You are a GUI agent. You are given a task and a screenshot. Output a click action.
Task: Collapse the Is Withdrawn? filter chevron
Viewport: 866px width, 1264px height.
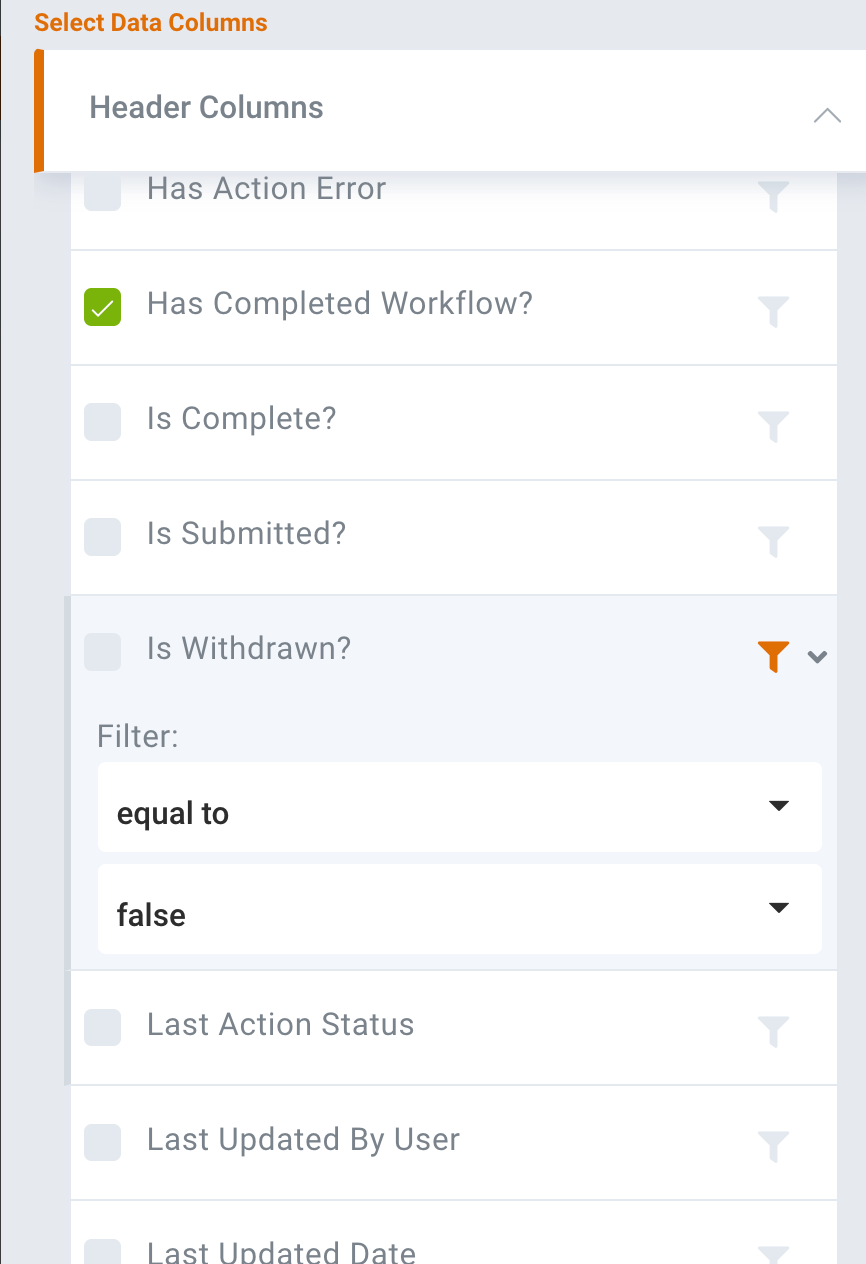pyautogui.click(x=818, y=657)
